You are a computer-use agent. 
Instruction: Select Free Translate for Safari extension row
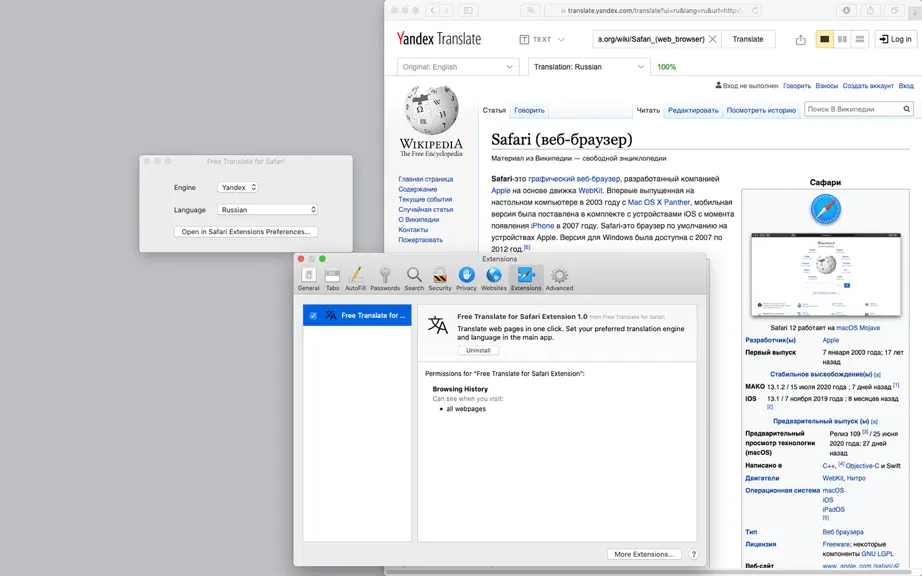357,316
